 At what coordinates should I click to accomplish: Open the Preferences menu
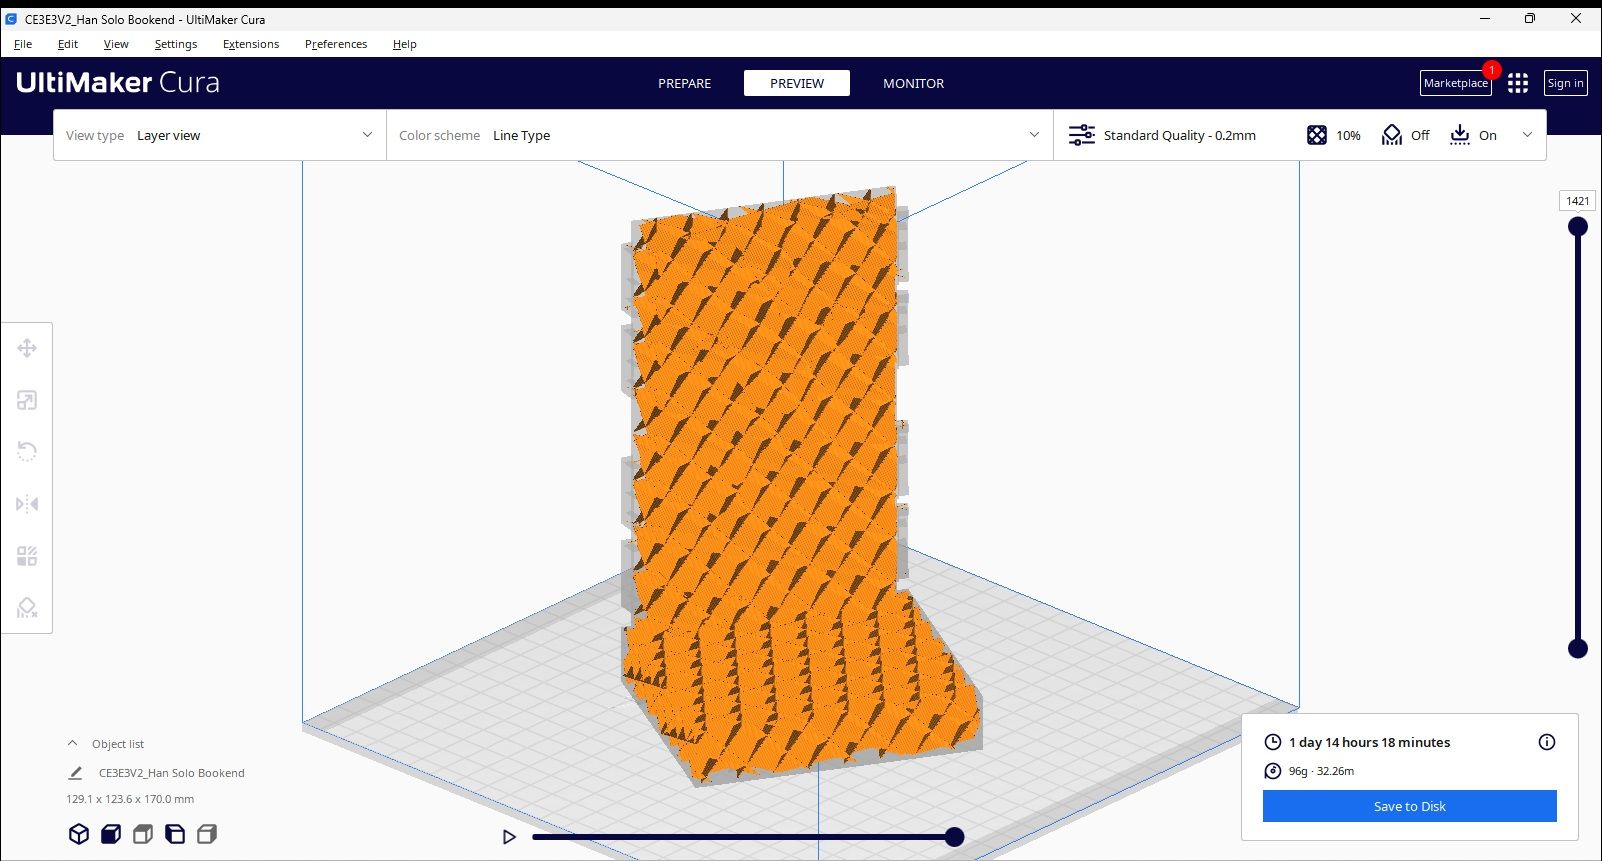click(336, 44)
